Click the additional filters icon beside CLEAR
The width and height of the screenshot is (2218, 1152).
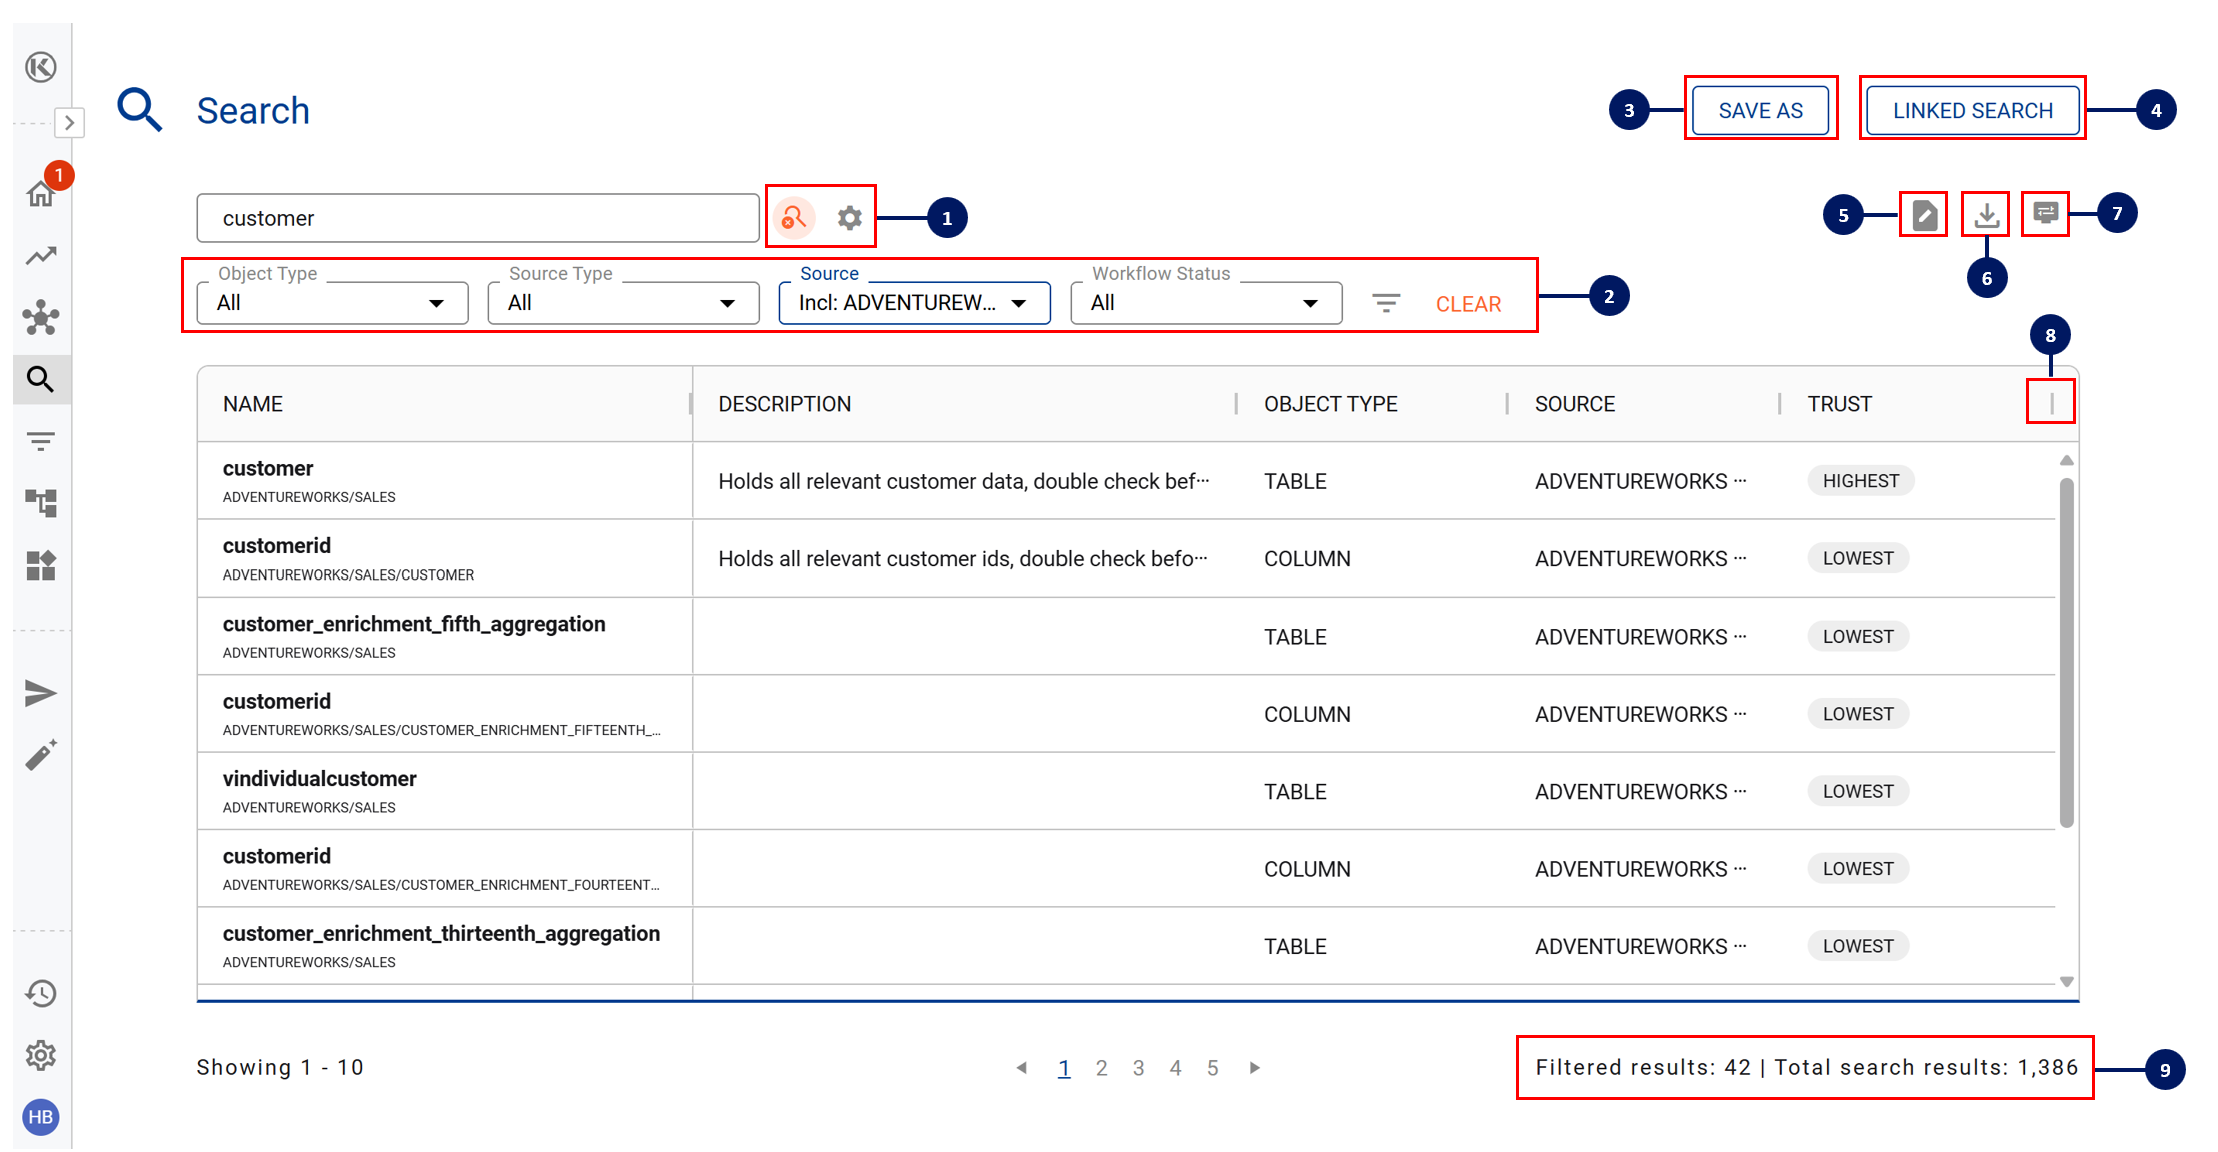[1385, 303]
